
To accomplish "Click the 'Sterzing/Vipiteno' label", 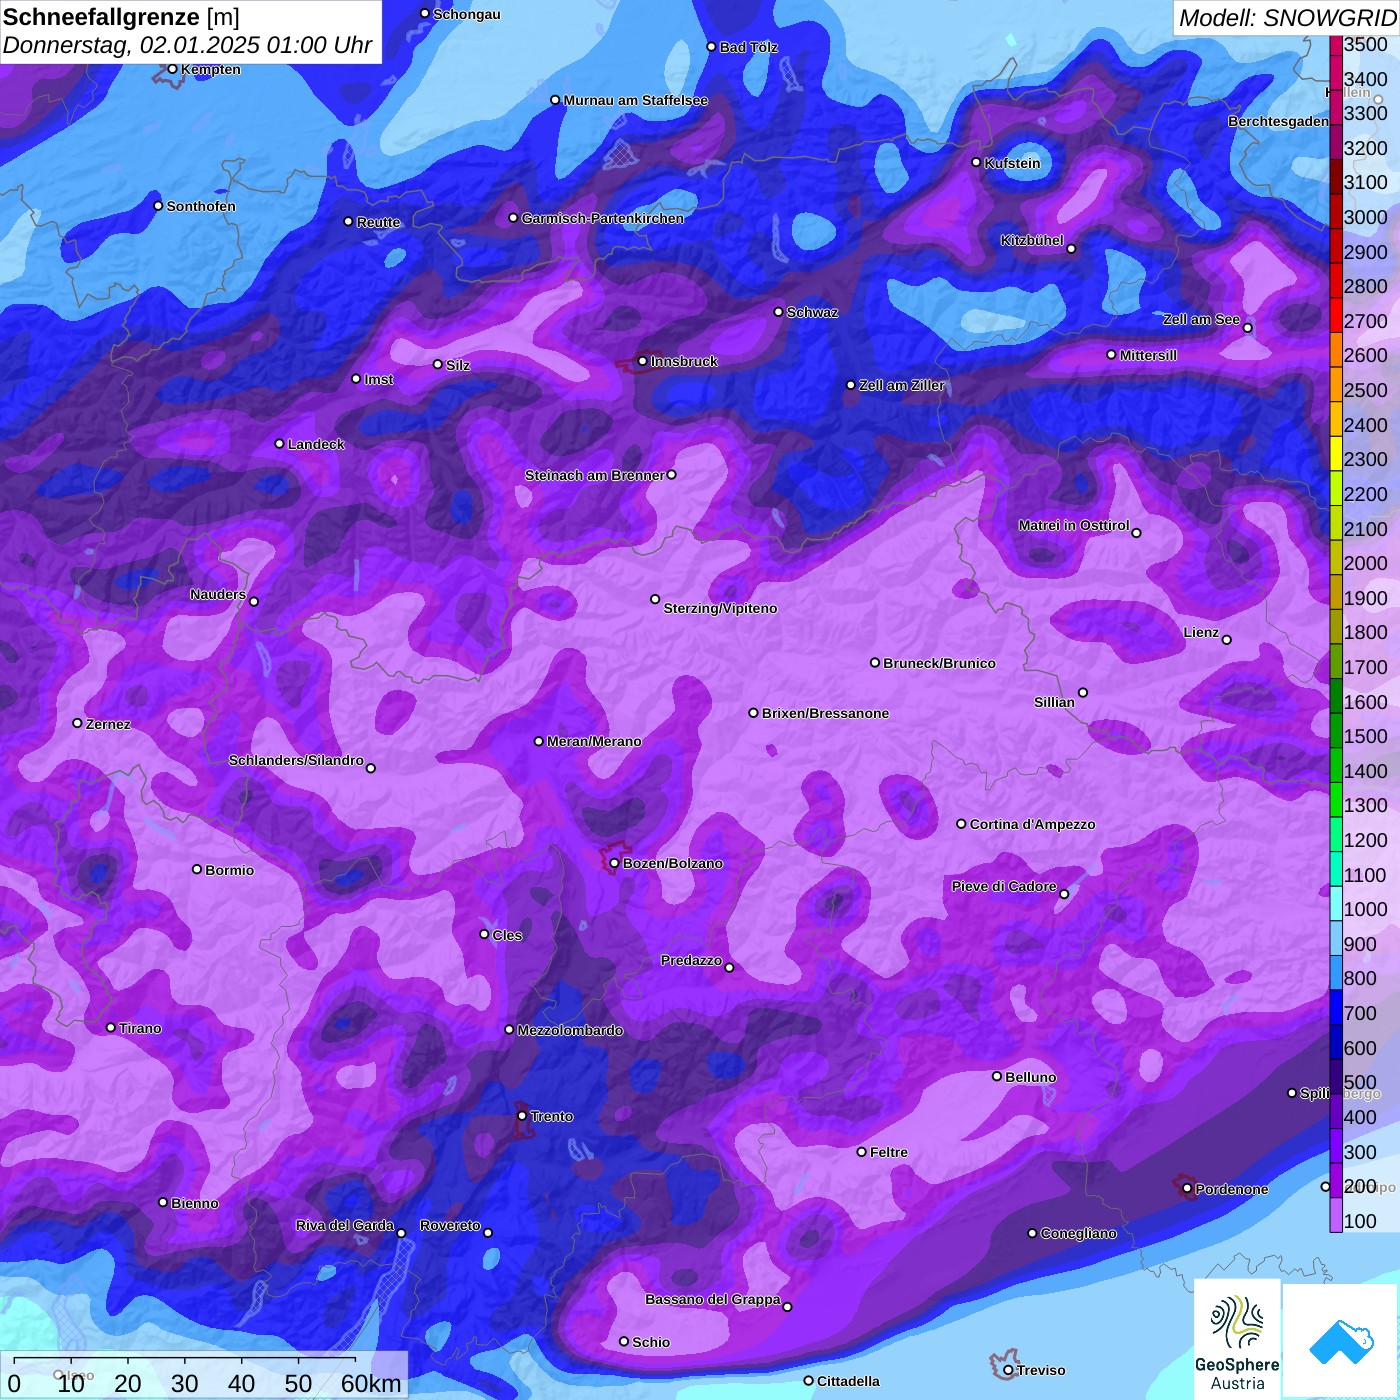I will point(720,608).
